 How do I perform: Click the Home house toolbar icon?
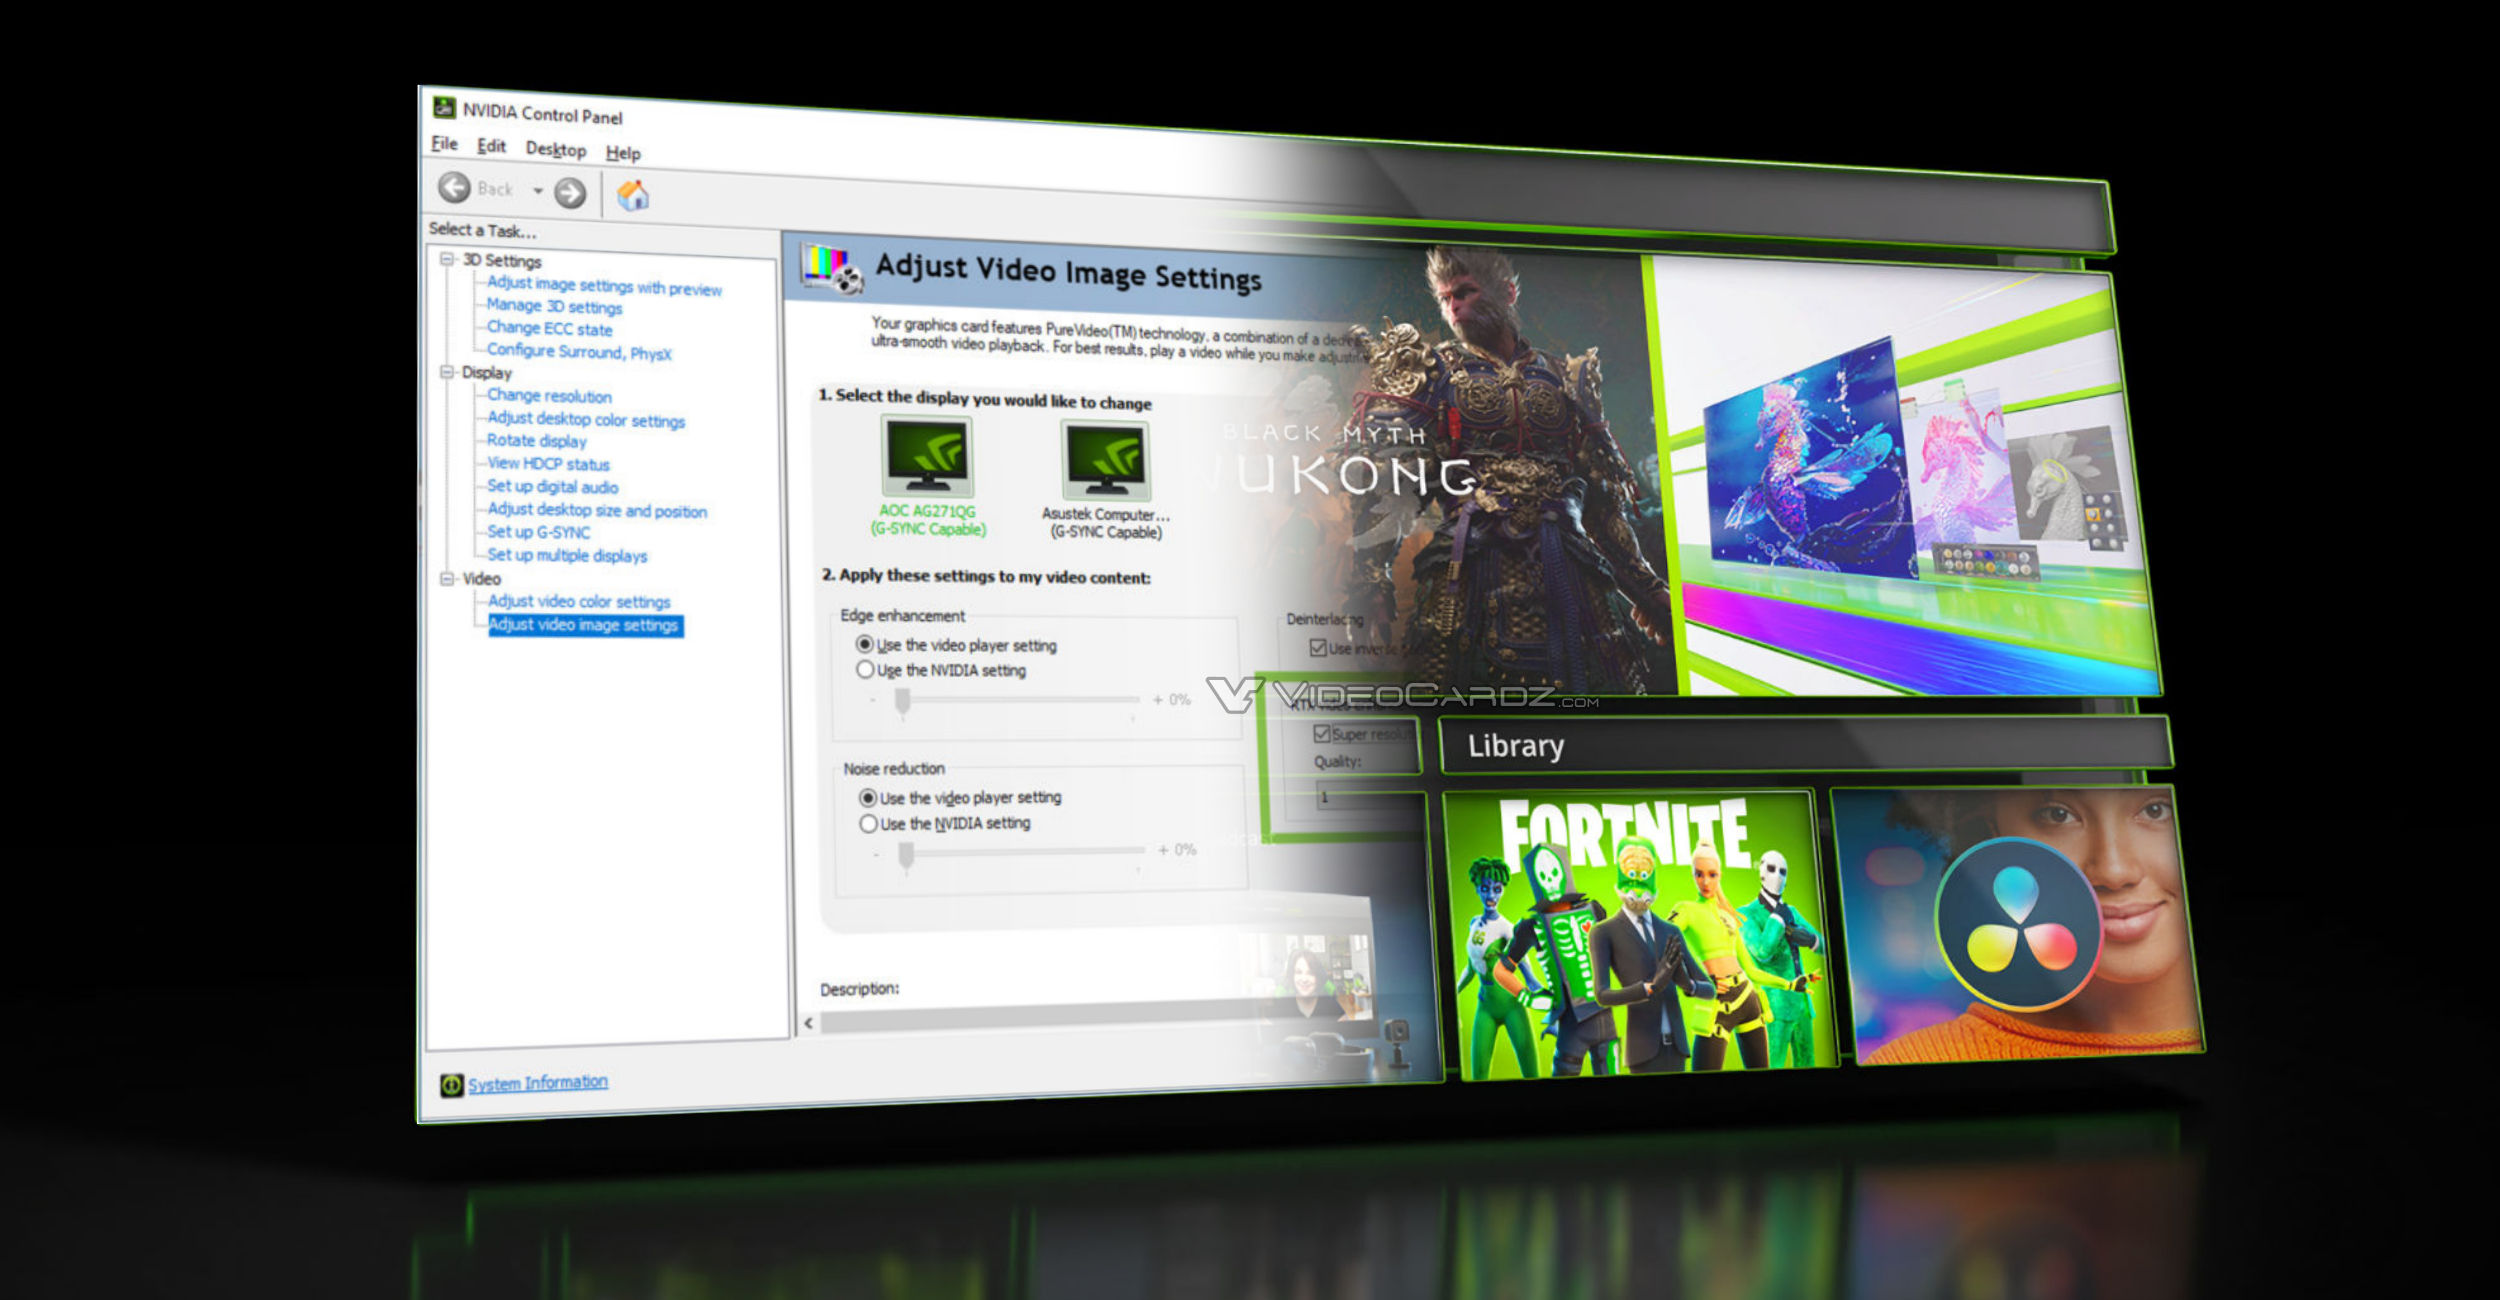632,195
